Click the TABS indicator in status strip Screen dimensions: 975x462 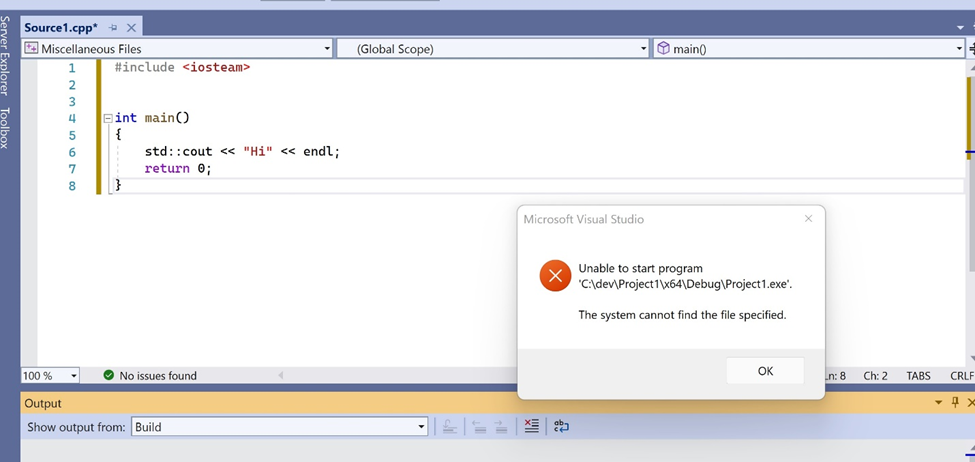tap(918, 376)
